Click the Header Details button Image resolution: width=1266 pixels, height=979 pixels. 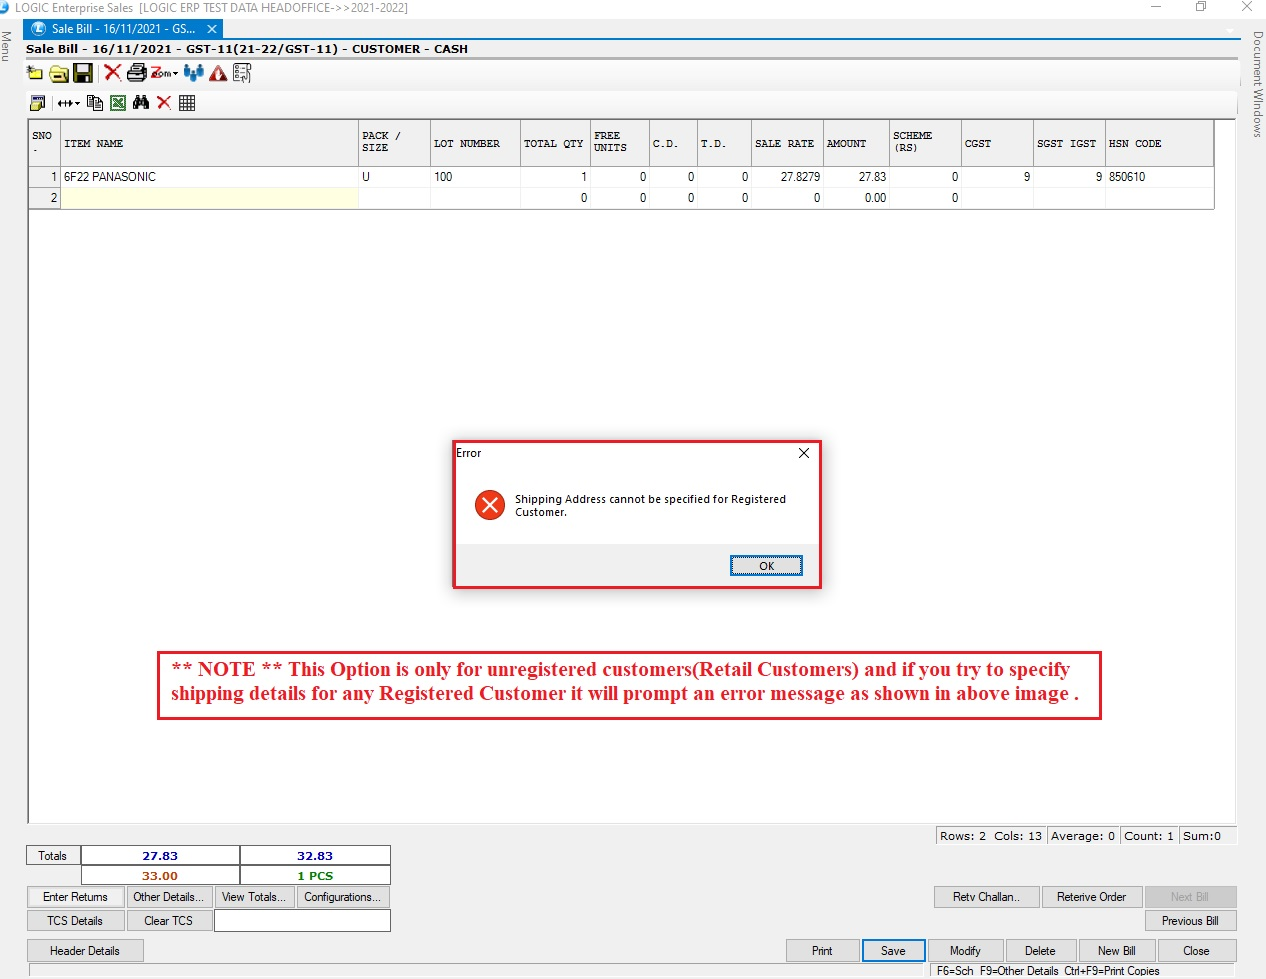(85, 951)
